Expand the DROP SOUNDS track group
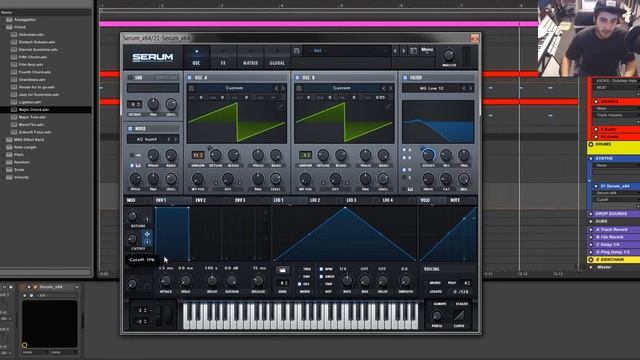640x360 pixels. click(591, 213)
